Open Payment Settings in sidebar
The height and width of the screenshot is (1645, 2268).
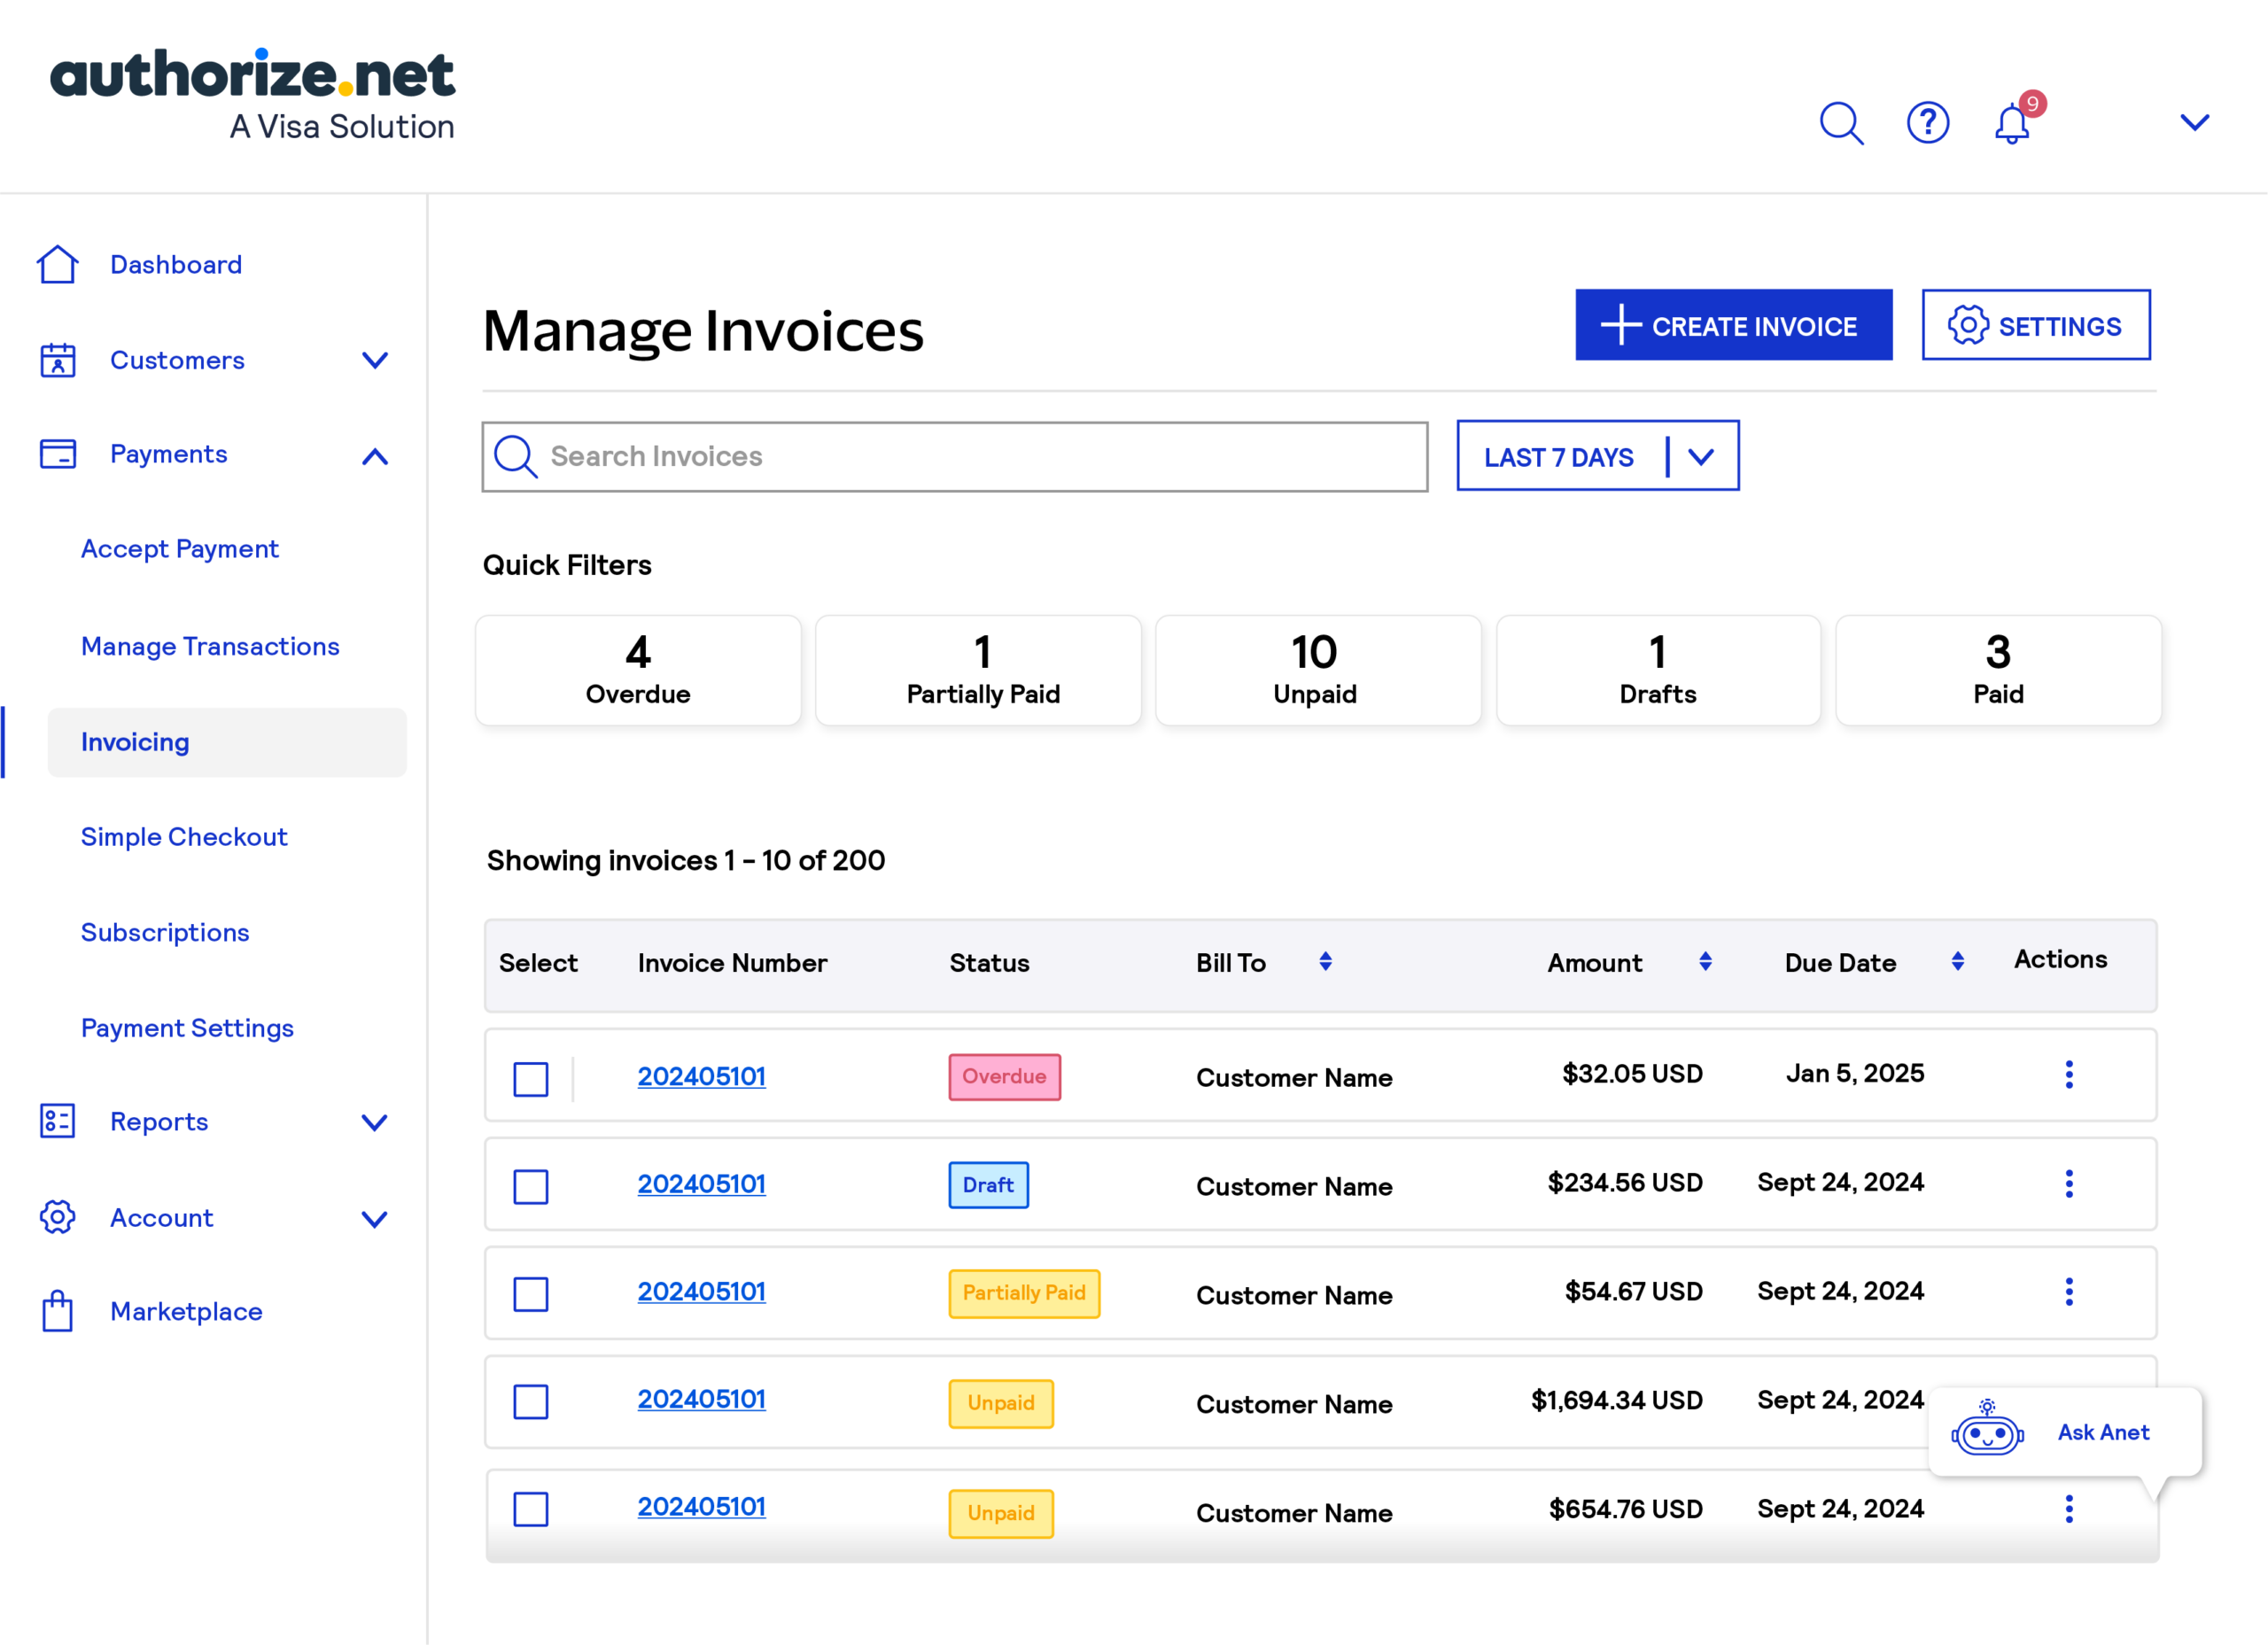[x=187, y=1028]
